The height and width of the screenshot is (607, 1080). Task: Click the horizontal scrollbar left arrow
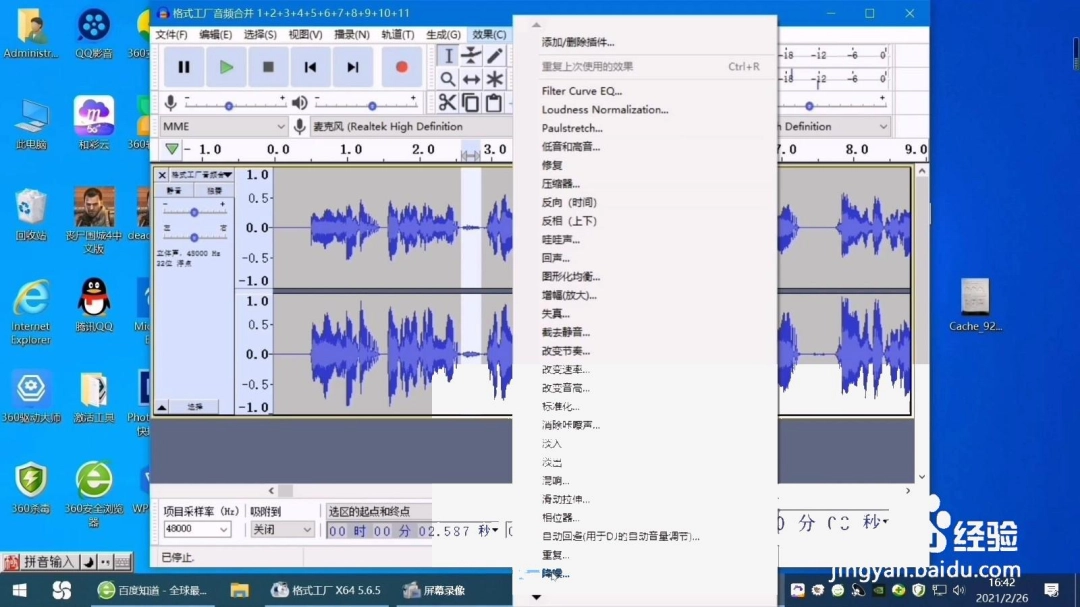[x=271, y=491]
